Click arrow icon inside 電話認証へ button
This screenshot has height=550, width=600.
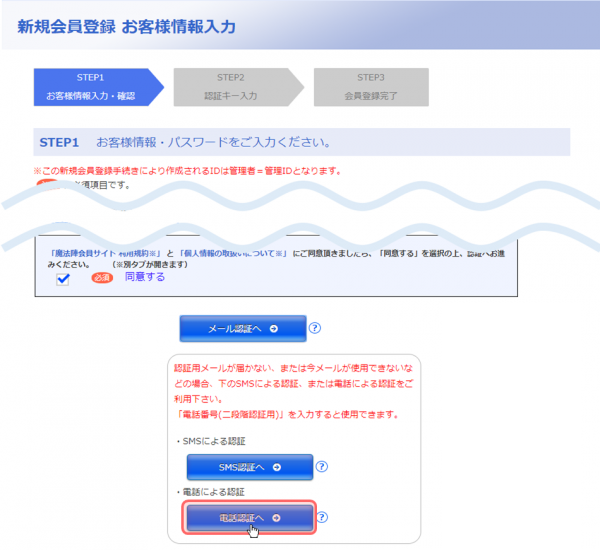(x=276, y=517)
